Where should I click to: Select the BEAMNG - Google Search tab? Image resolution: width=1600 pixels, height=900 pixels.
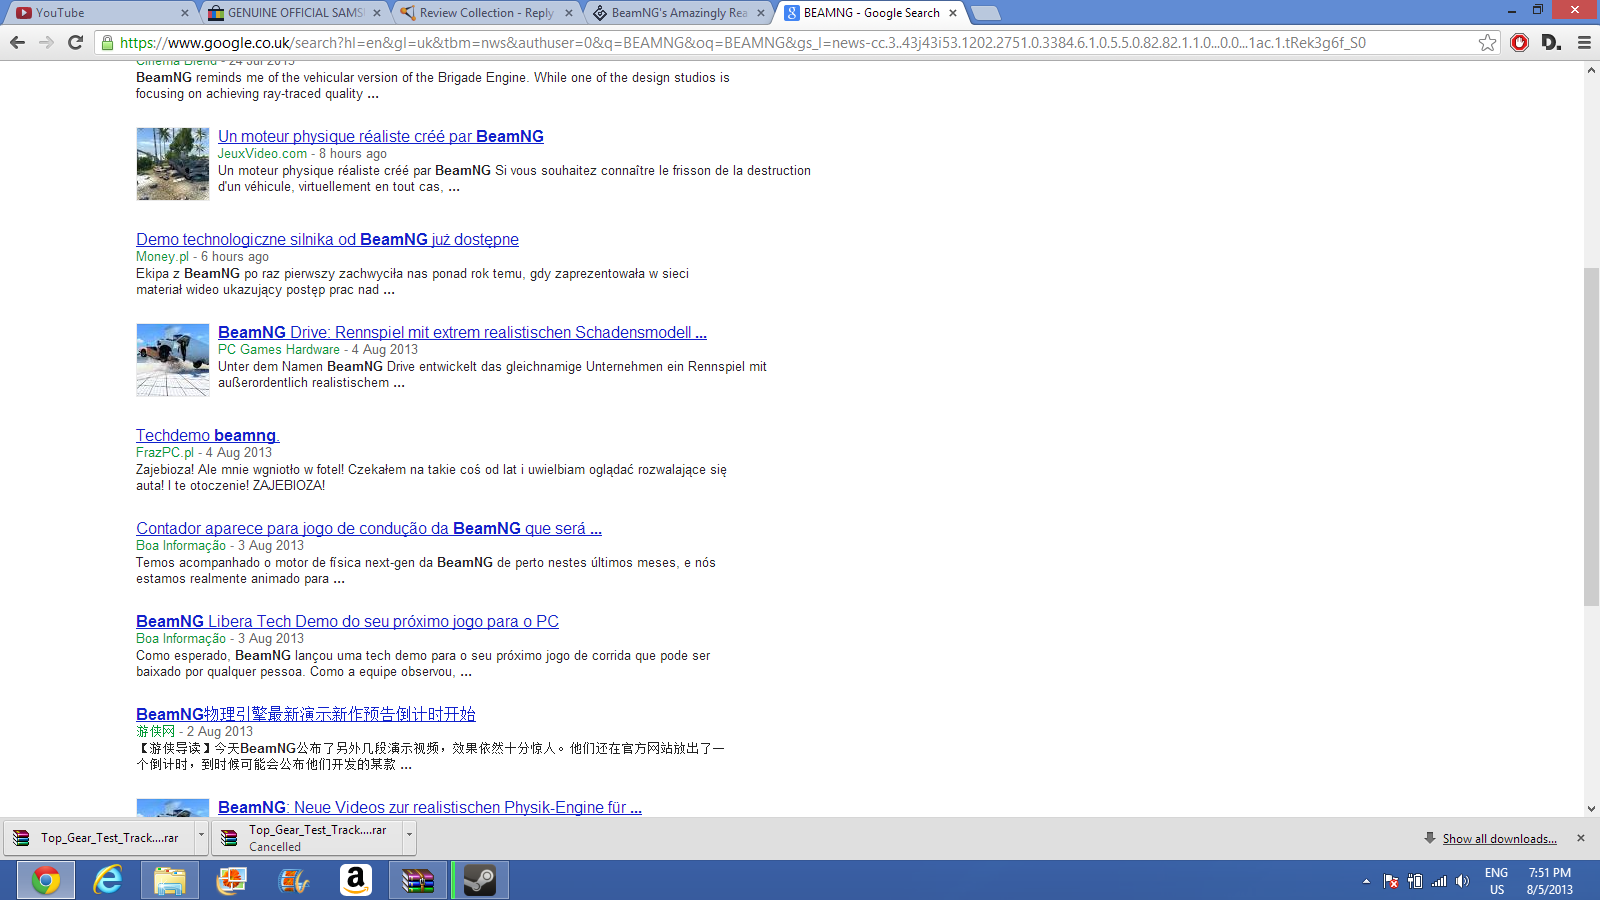[870, 13]
